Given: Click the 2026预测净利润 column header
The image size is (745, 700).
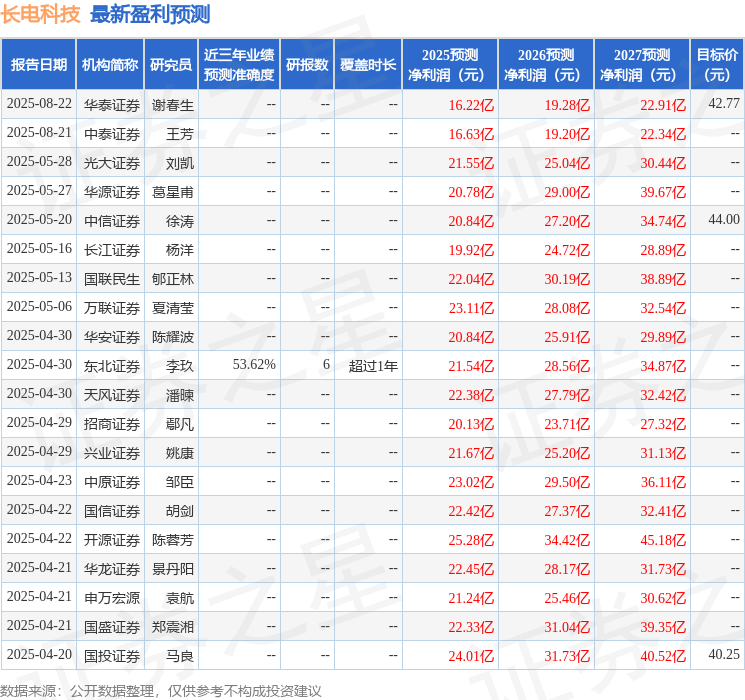Looking at the screenshot, I should pos(546,65).
